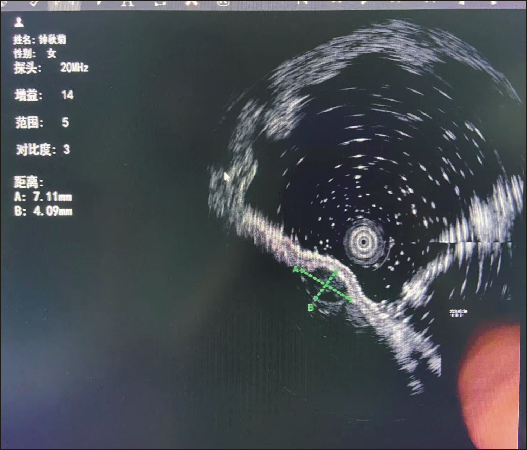Select the upper endpoint of caliper line B
527x450 pixels.
point(335,271)
